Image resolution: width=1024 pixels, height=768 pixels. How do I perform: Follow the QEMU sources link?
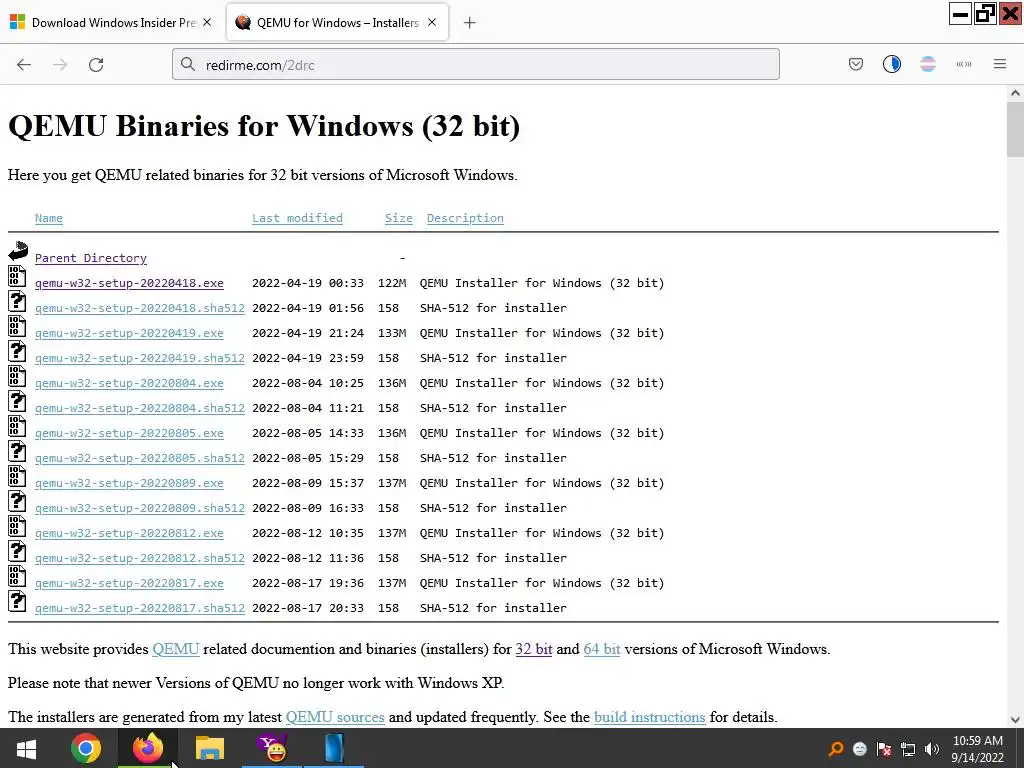pyautogui.click(x=335, y=717)
